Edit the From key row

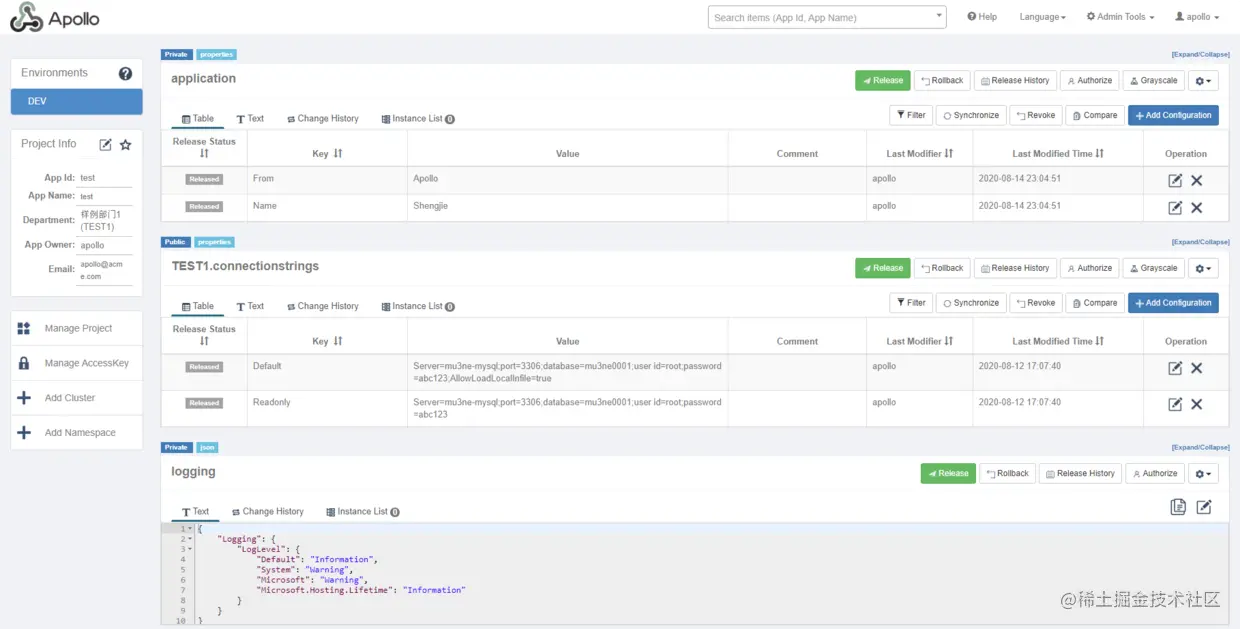coord(1175,180)
